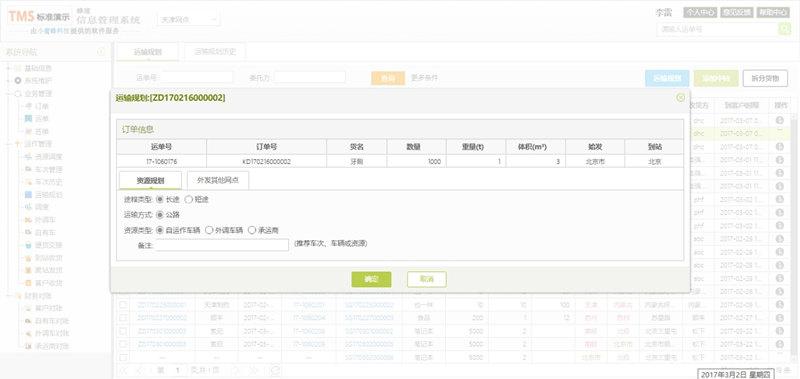This screenshot has width=800, height=379.
Task: Click the 拆分货物 button
Action: tap(765, 79)
